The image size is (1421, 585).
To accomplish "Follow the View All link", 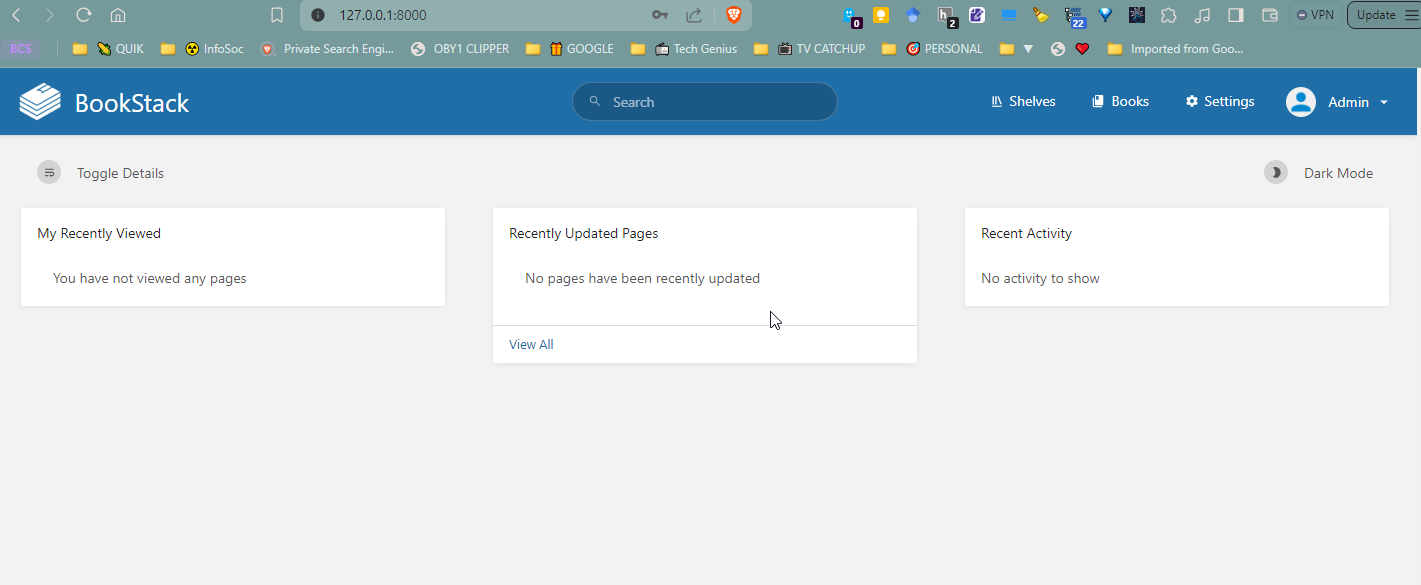I will pos(531,344).
